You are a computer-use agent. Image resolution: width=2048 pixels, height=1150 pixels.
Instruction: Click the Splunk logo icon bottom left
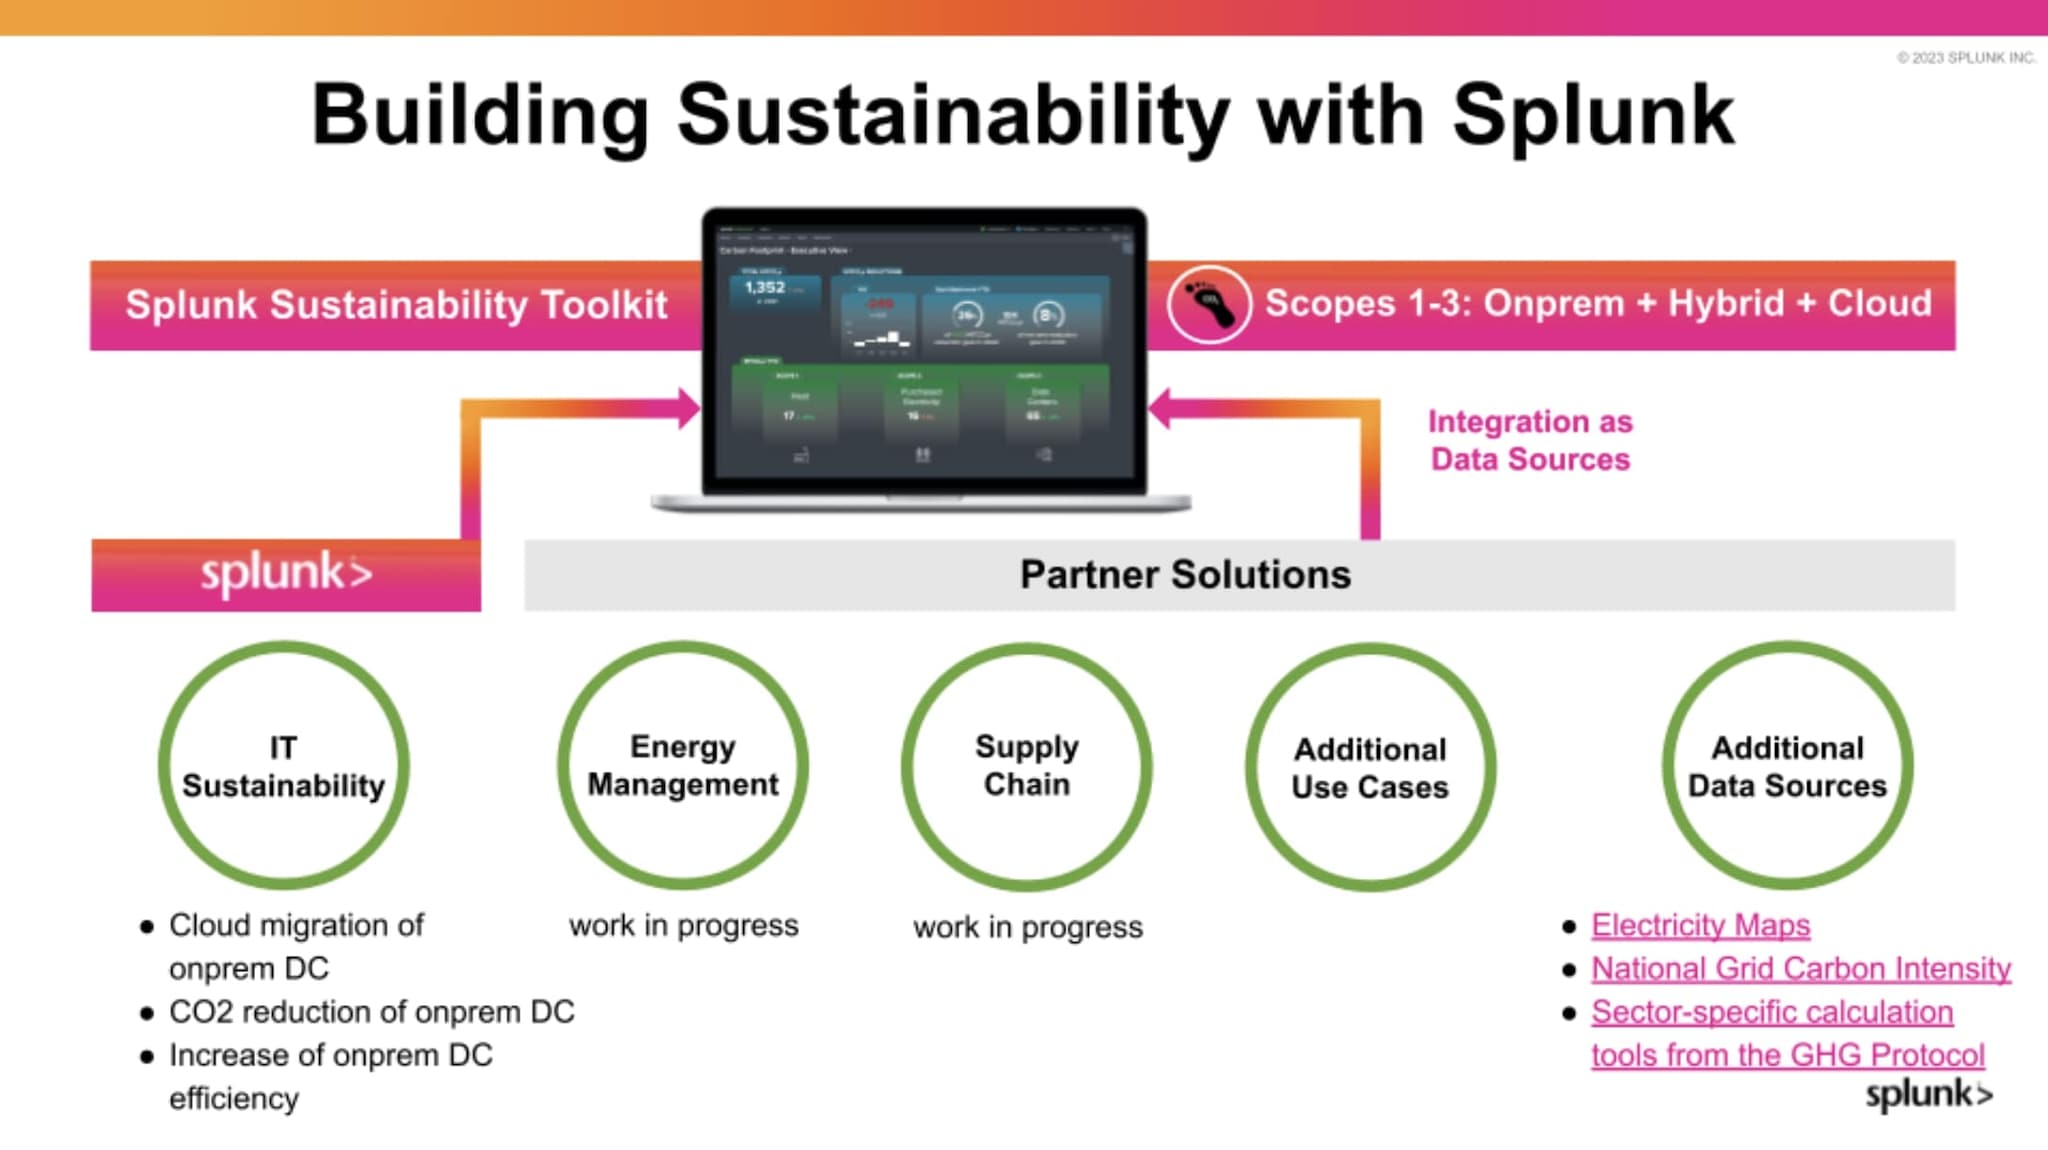click(x=287, y=575)
